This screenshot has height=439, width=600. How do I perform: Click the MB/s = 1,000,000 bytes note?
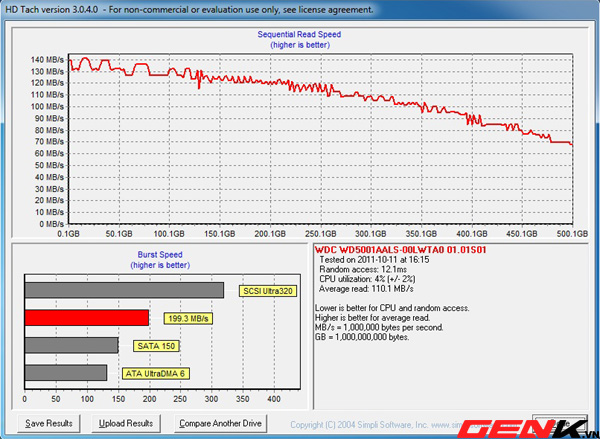click(379, 328)
